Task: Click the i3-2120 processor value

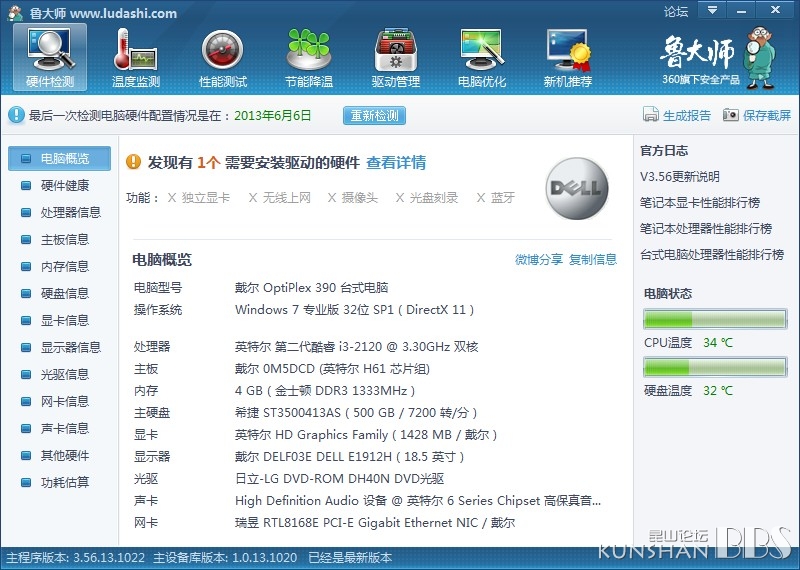Action: point(357,347)
